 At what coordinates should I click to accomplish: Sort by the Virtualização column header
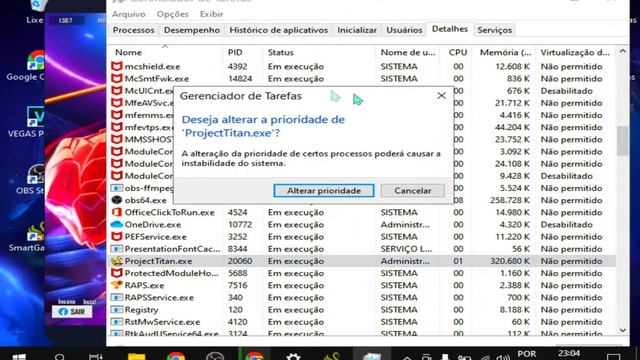[575, 53]
